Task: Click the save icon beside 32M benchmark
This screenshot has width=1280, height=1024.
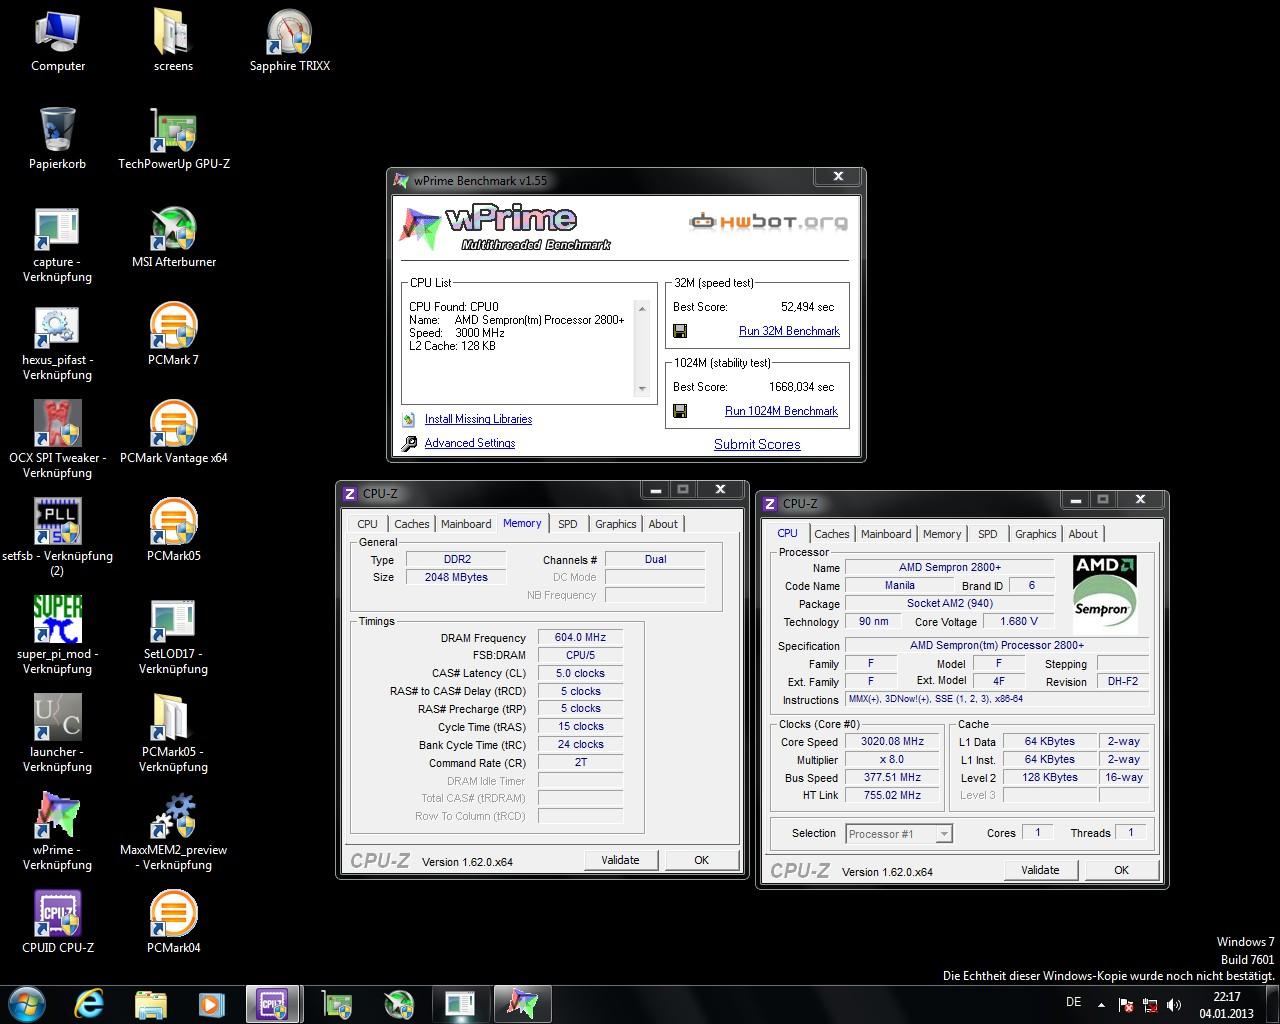Action: coord(680,331)
